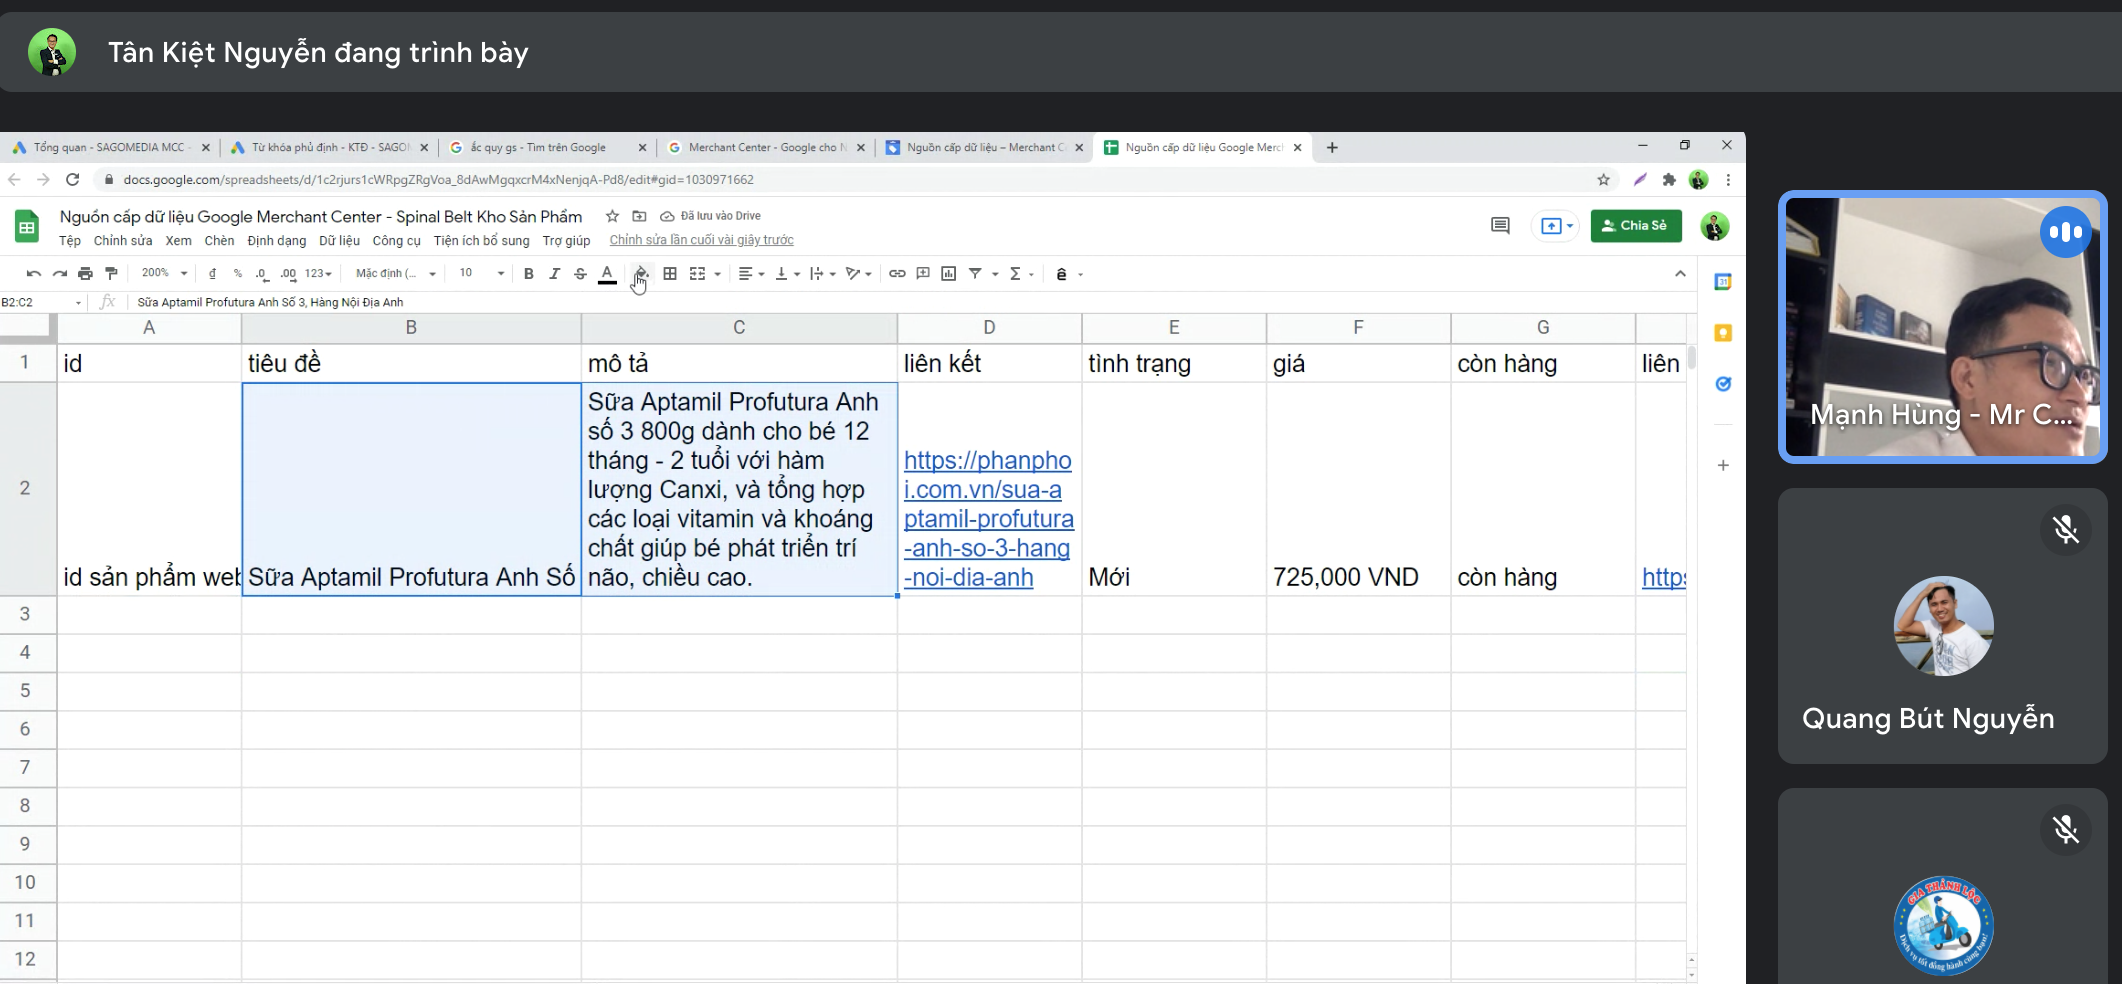The image size is (2122, 984).
Task: Create a filter with funnel icon
Action: (x=975, y=274)
